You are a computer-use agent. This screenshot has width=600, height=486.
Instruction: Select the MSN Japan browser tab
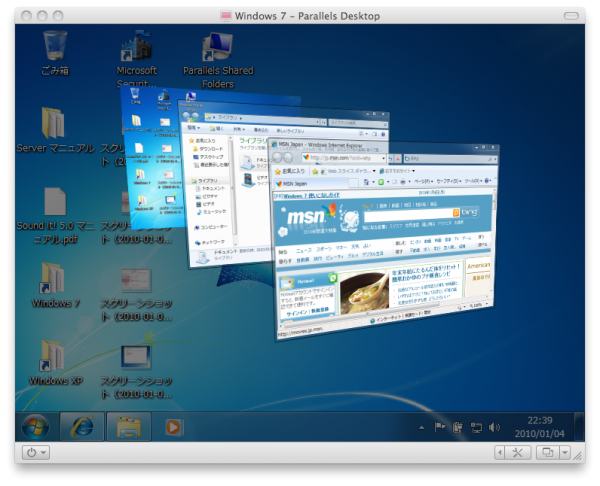pos(312,184)
